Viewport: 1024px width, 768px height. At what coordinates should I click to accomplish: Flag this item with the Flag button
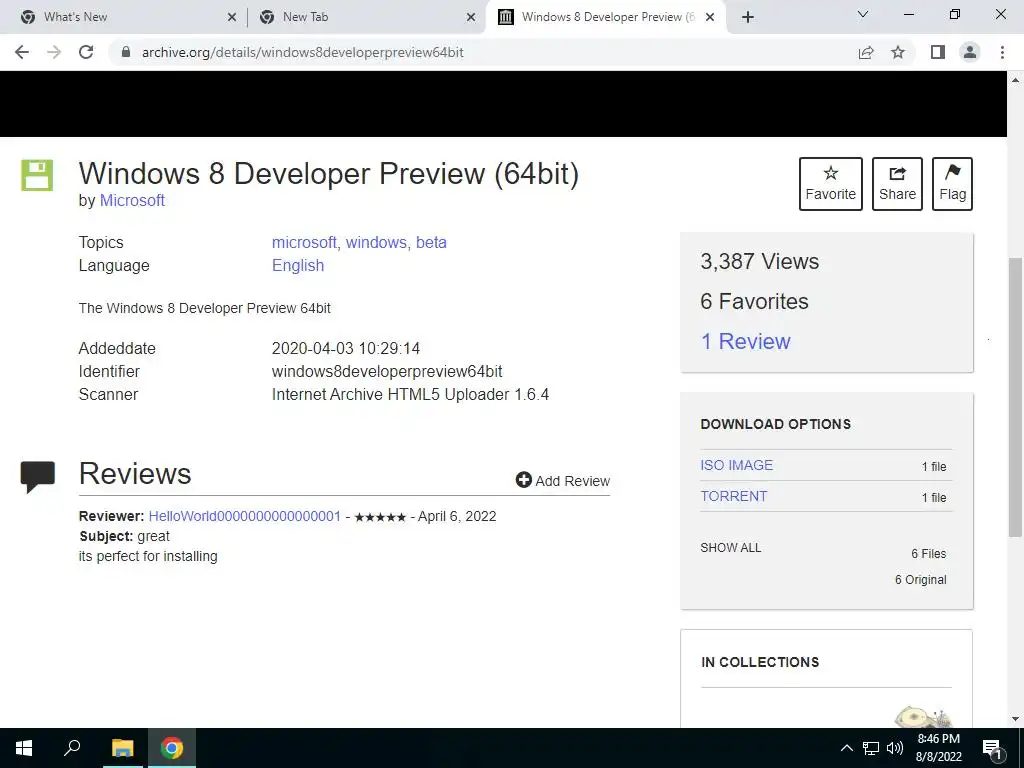(952, 184)
